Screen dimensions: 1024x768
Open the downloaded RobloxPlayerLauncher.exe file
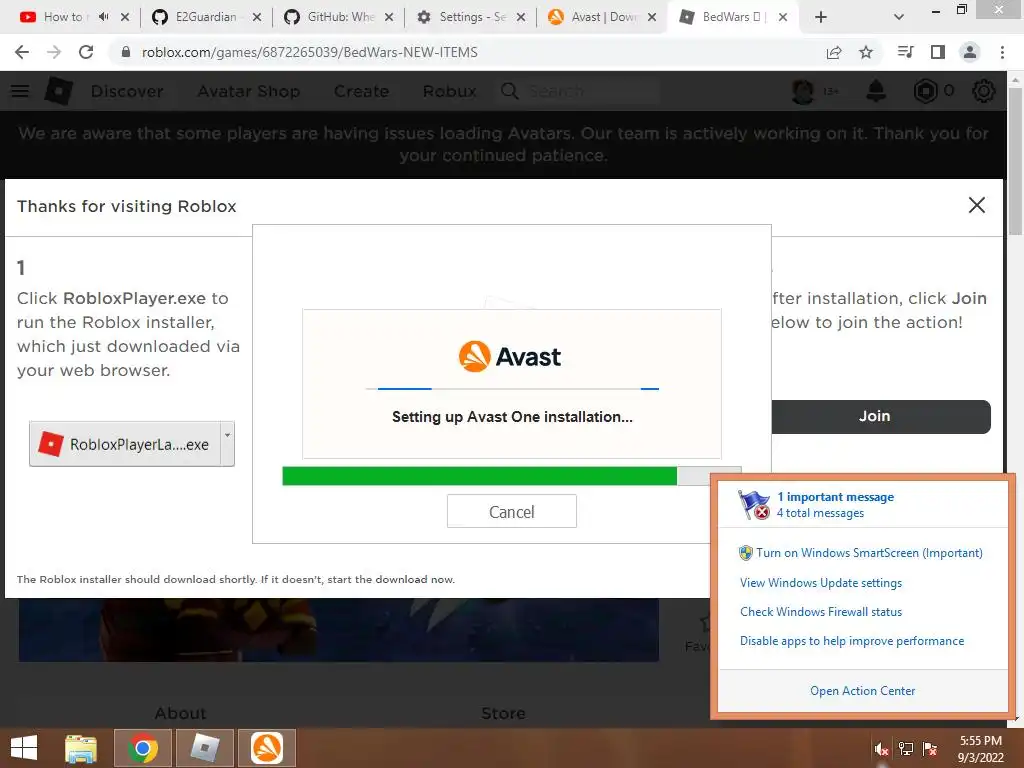(x=125, y=444)
